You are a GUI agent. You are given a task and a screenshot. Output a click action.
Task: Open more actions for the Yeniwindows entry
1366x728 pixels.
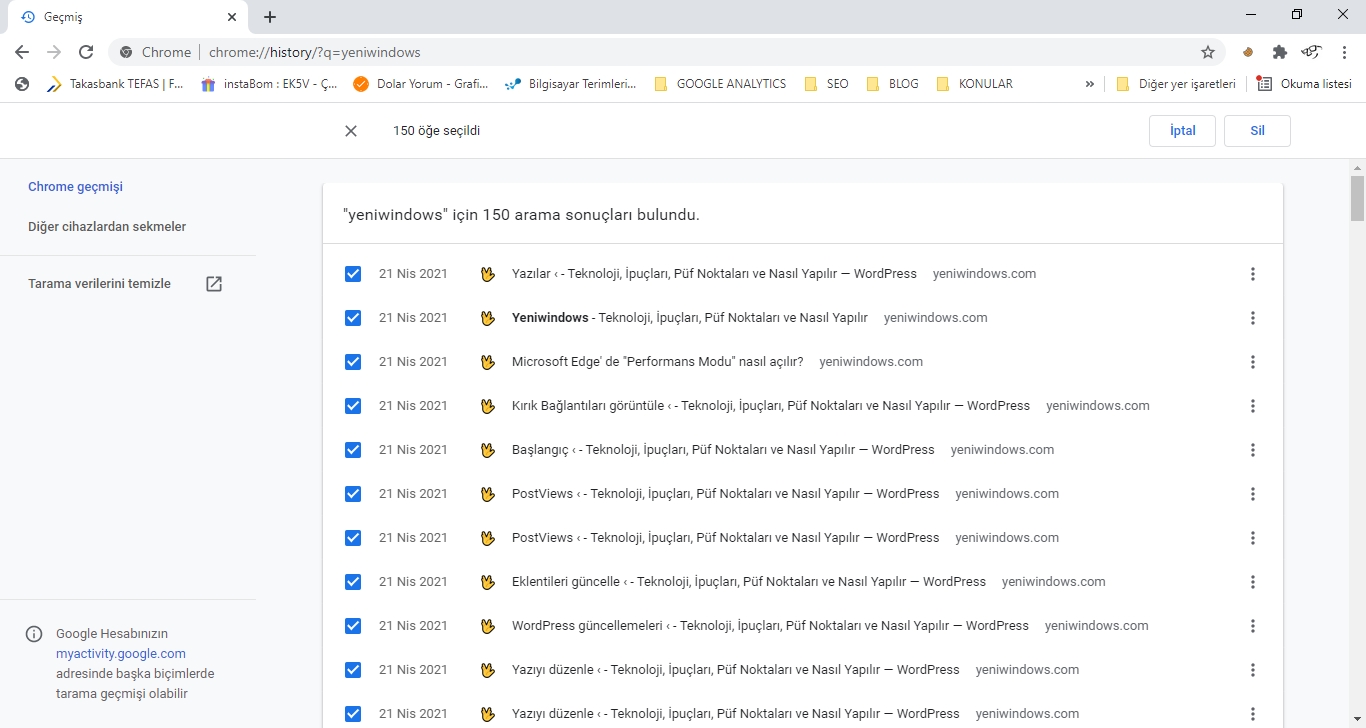[1252, 318]
